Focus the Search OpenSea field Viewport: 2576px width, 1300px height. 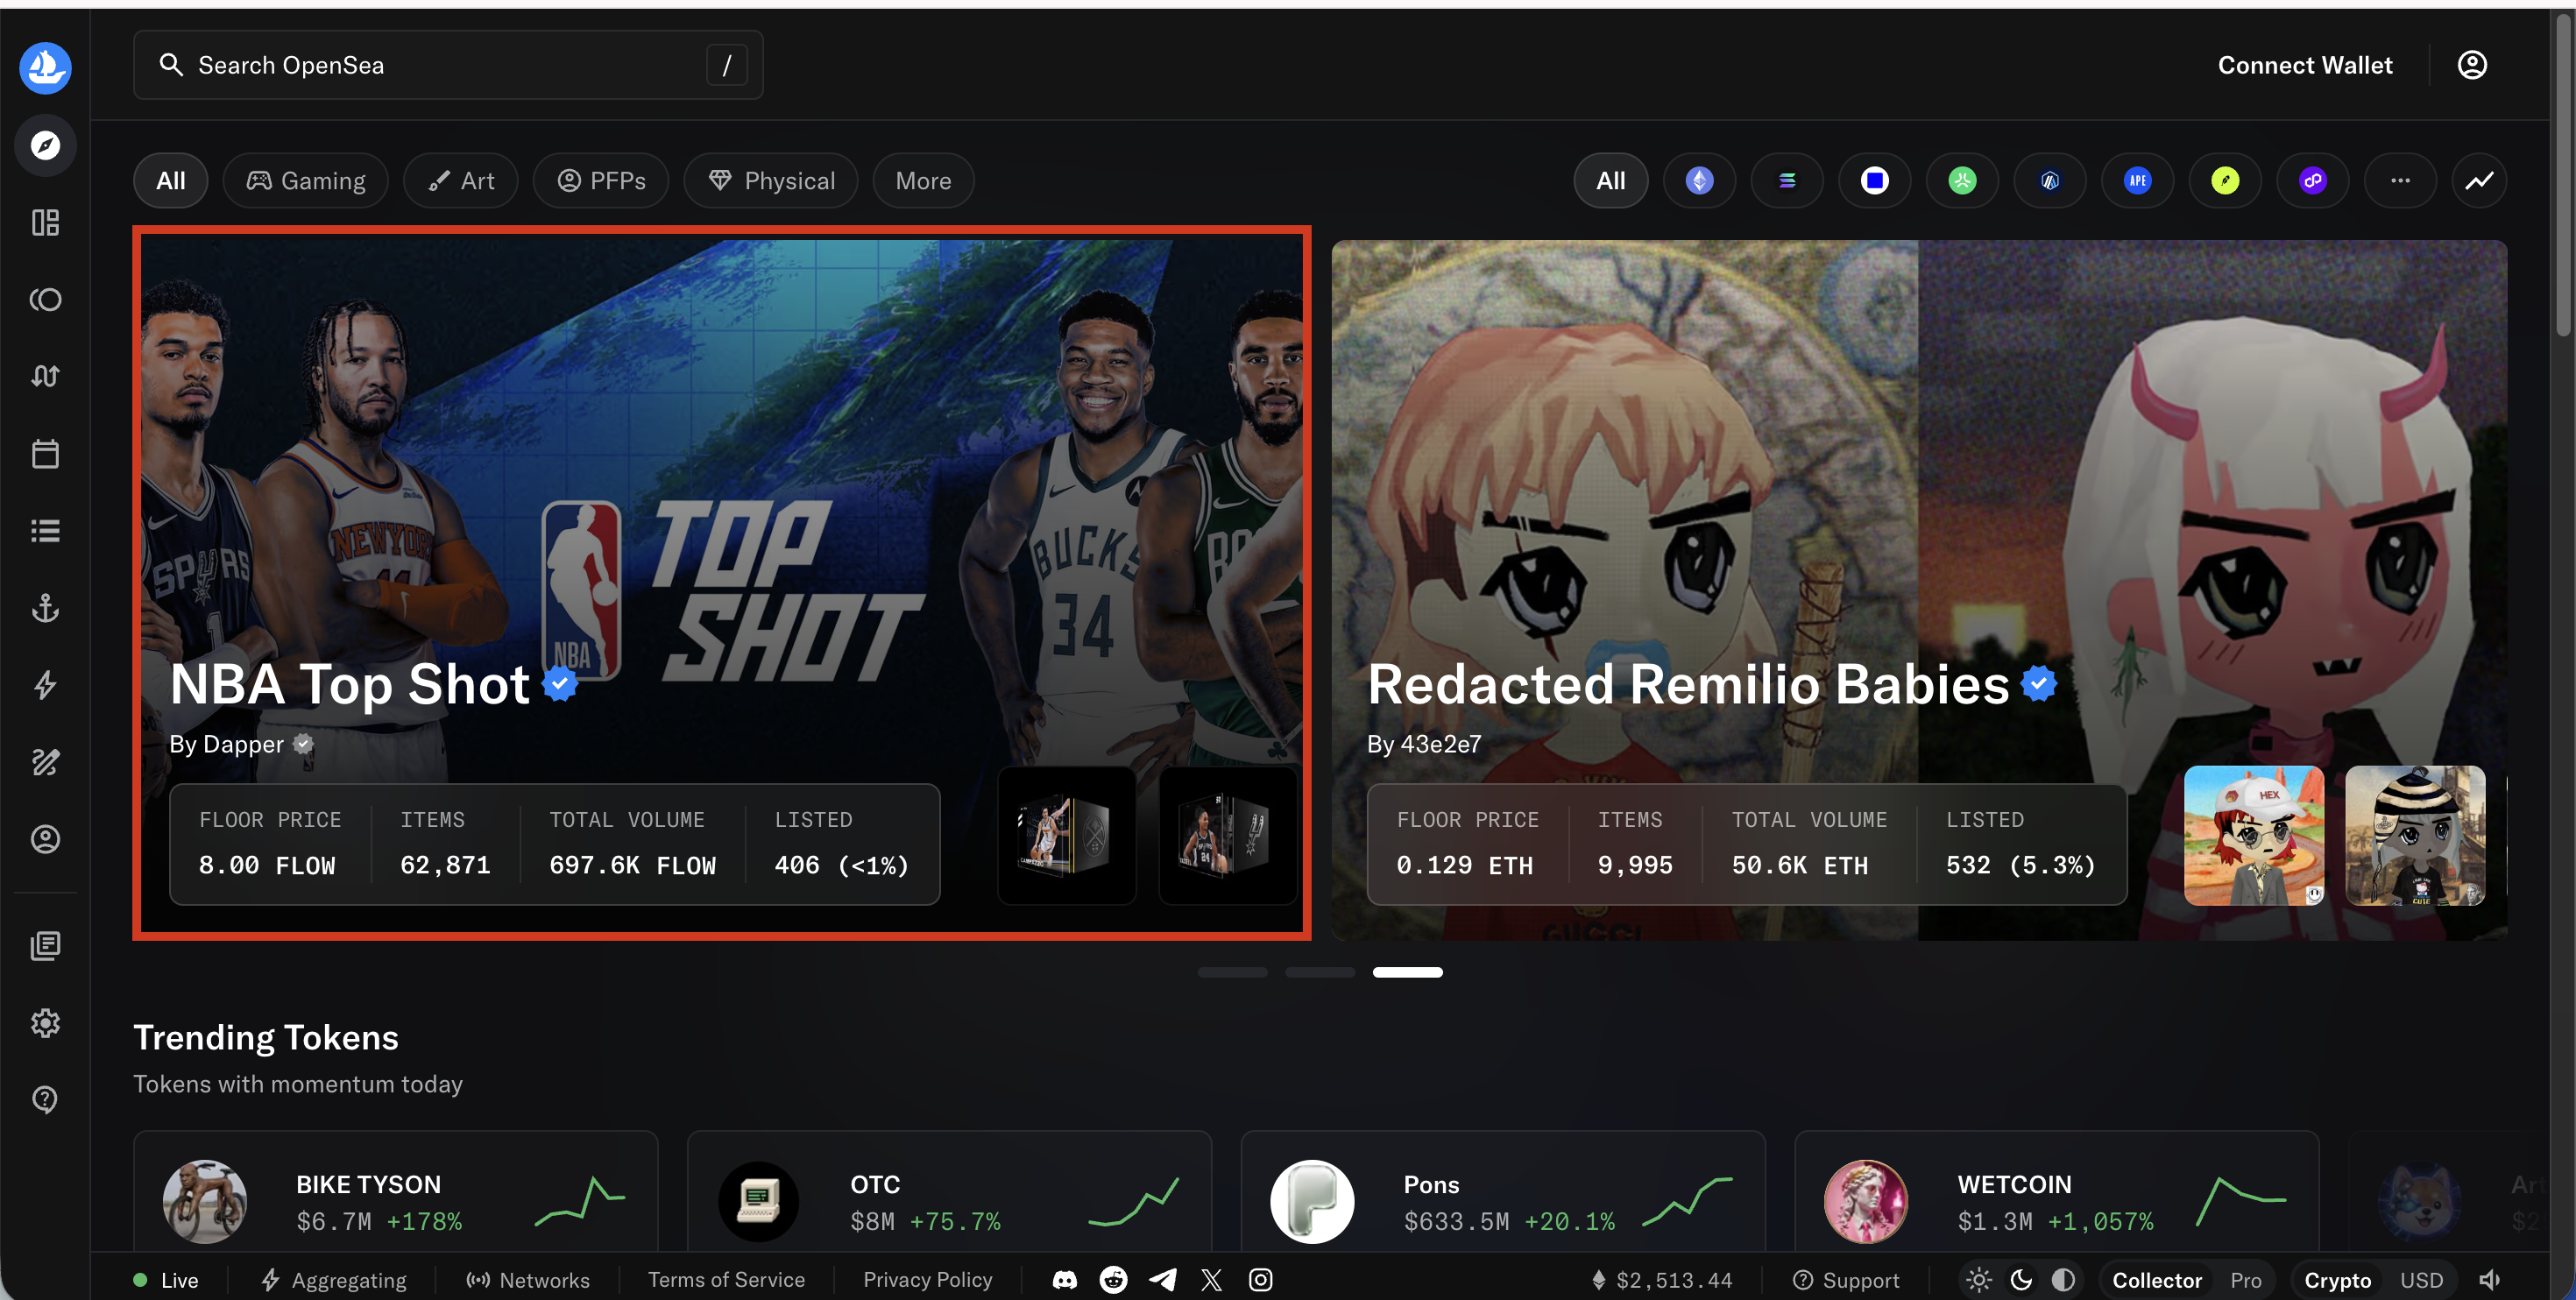(448, 65)
